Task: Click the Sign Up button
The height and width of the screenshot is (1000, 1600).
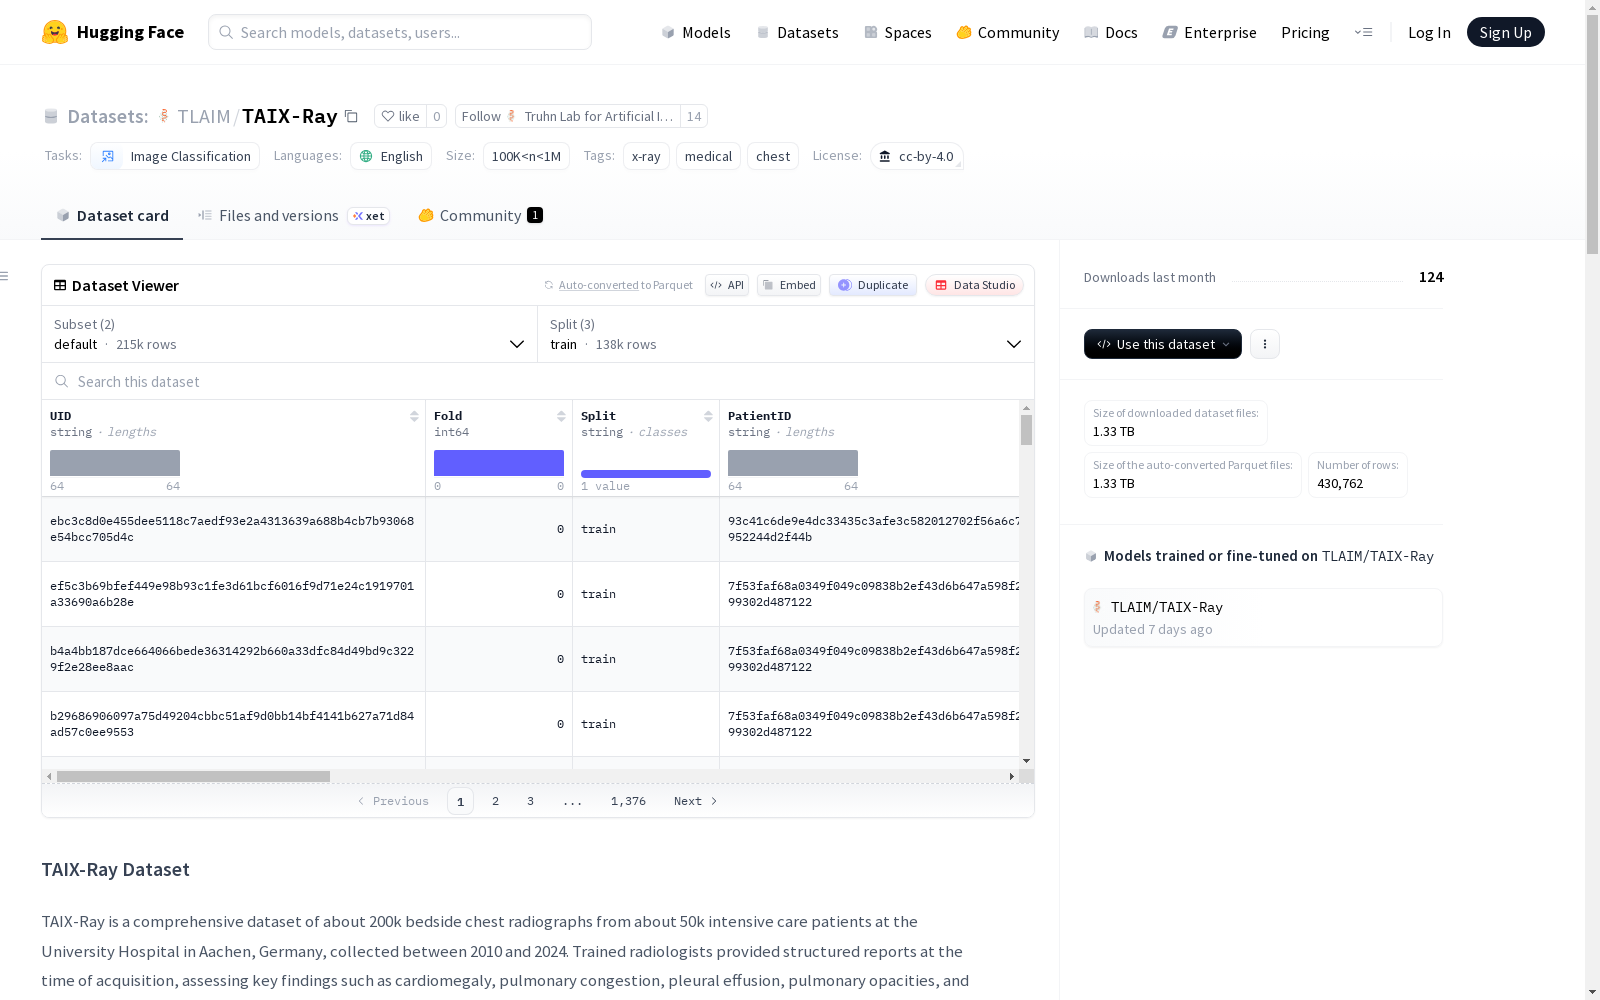Action: [1505, 32]
